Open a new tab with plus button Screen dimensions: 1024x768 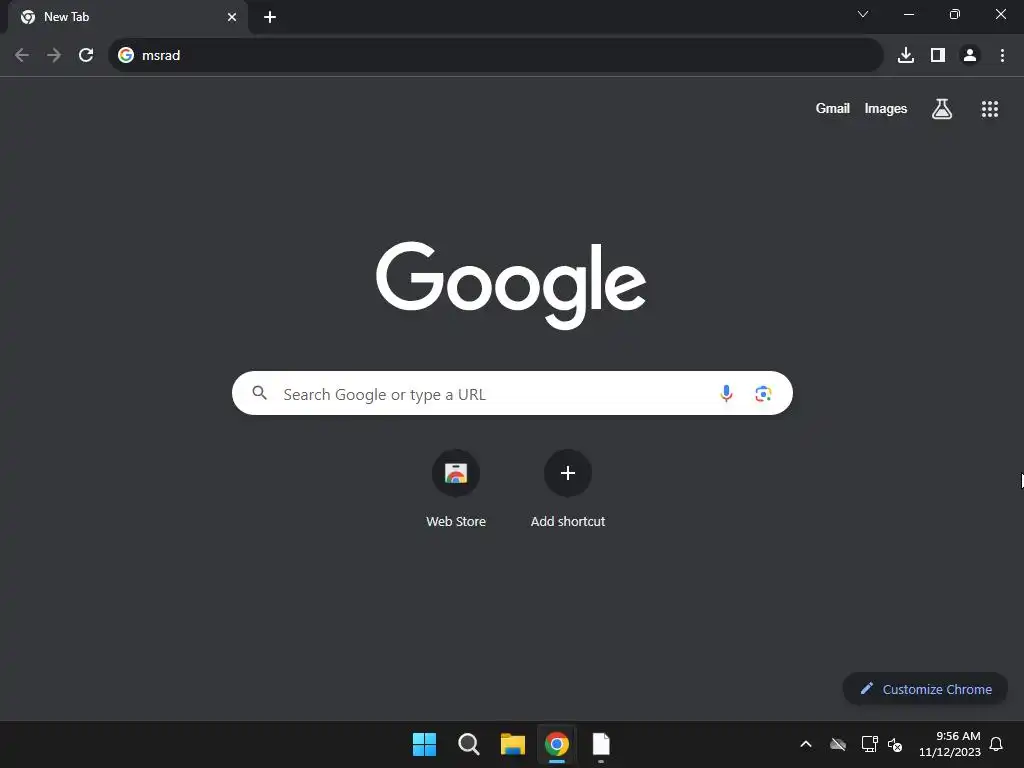[x=270, y=17]
